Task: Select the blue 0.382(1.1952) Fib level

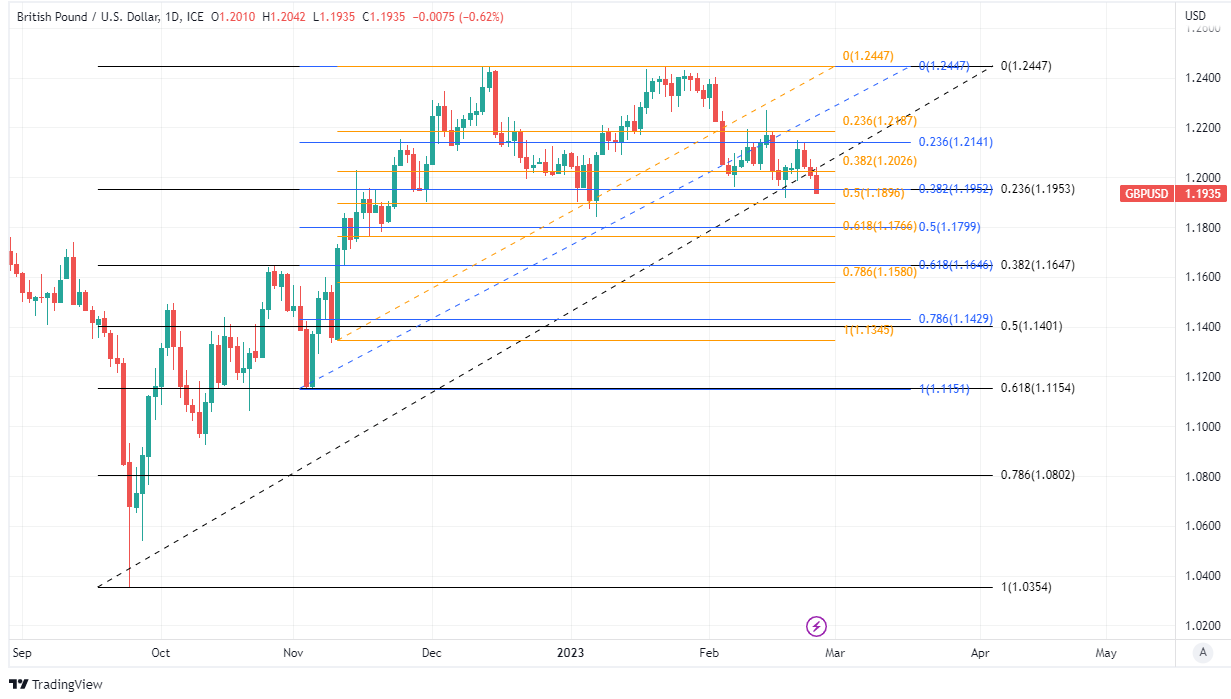Action: [x=956, y=188]
